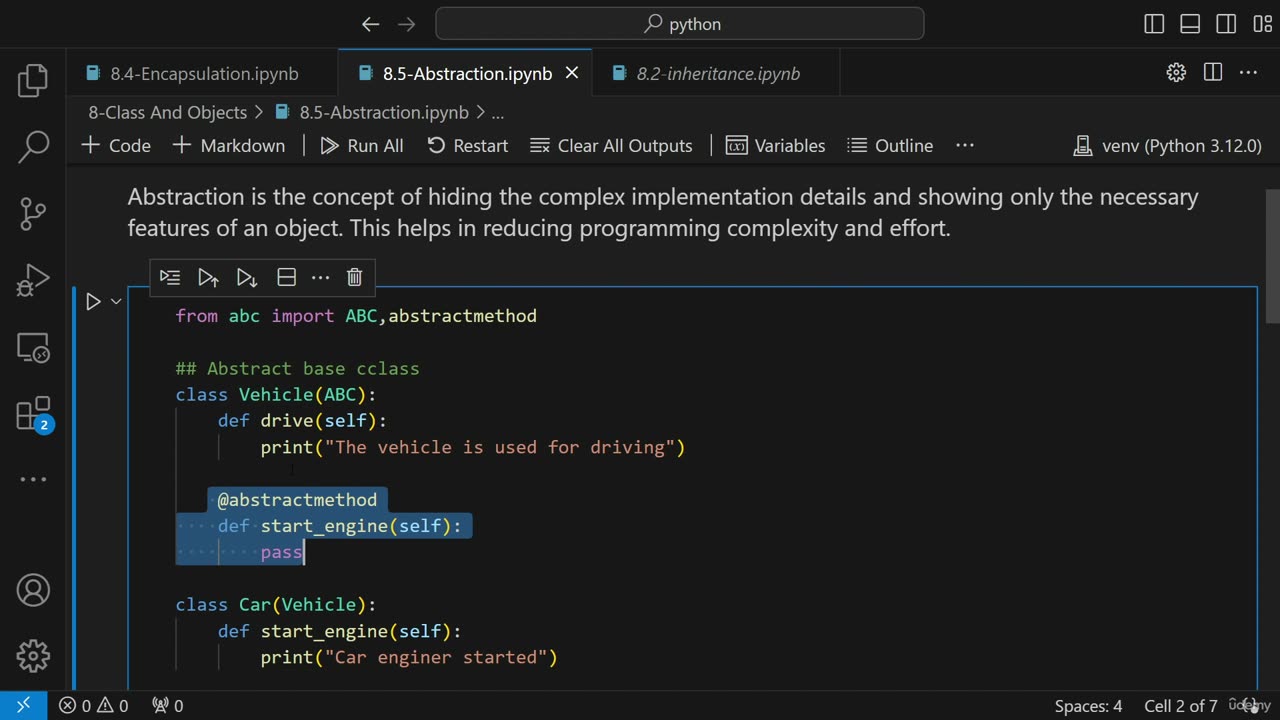
Task: Go forward with the right arrow
Action: click(406, 24)
